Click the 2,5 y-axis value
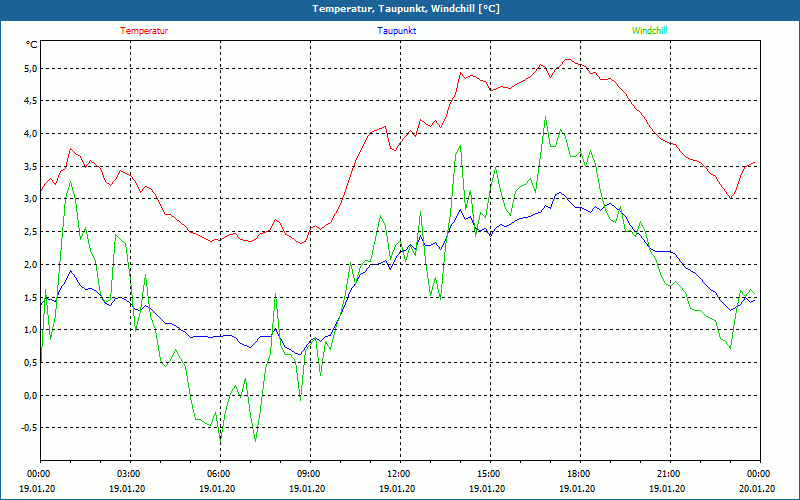The width and height of the screenshot is (800, 500). coord(31,232)
